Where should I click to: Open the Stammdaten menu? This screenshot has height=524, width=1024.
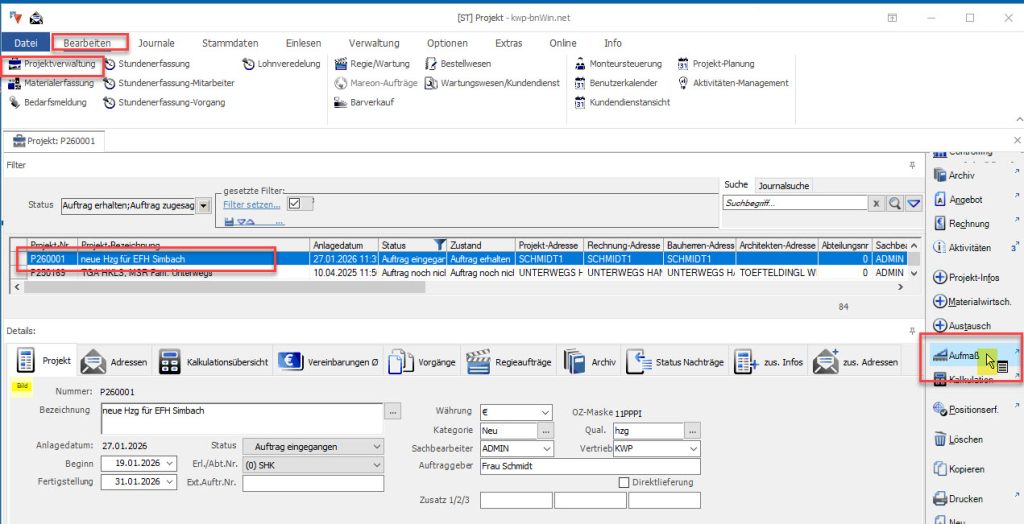[x=230, y=43]
